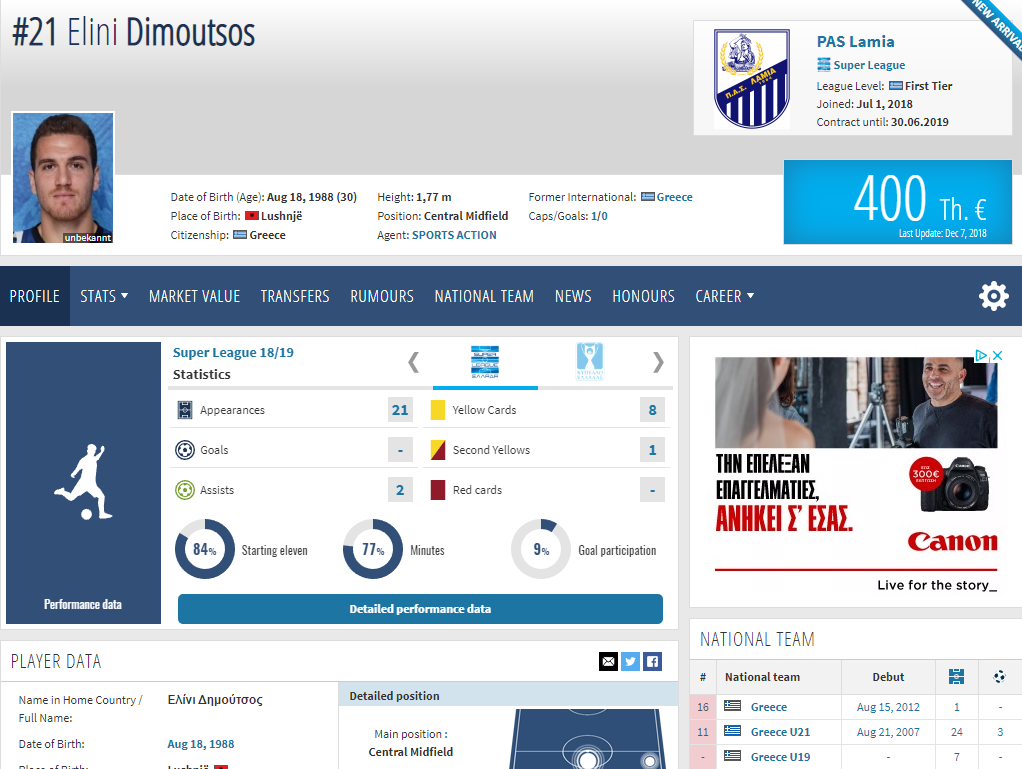Screen dimensions: 1022x769
Task: Go to next competition with right chevron
Action: coord(658,362)
